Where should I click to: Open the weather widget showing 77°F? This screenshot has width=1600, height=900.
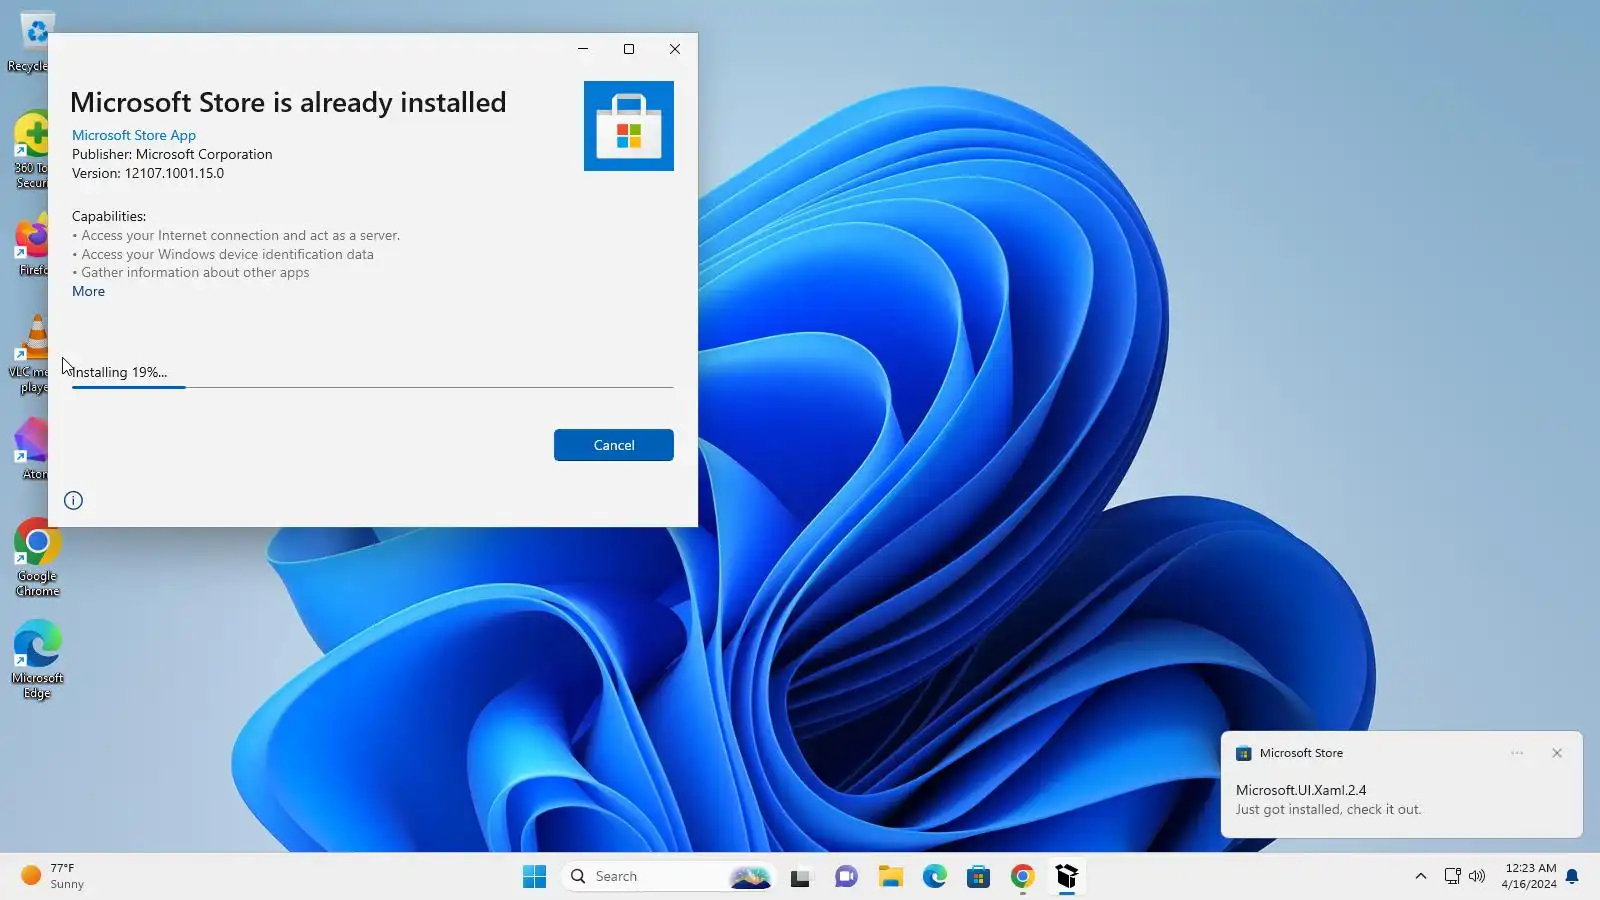tap(54, 876)
